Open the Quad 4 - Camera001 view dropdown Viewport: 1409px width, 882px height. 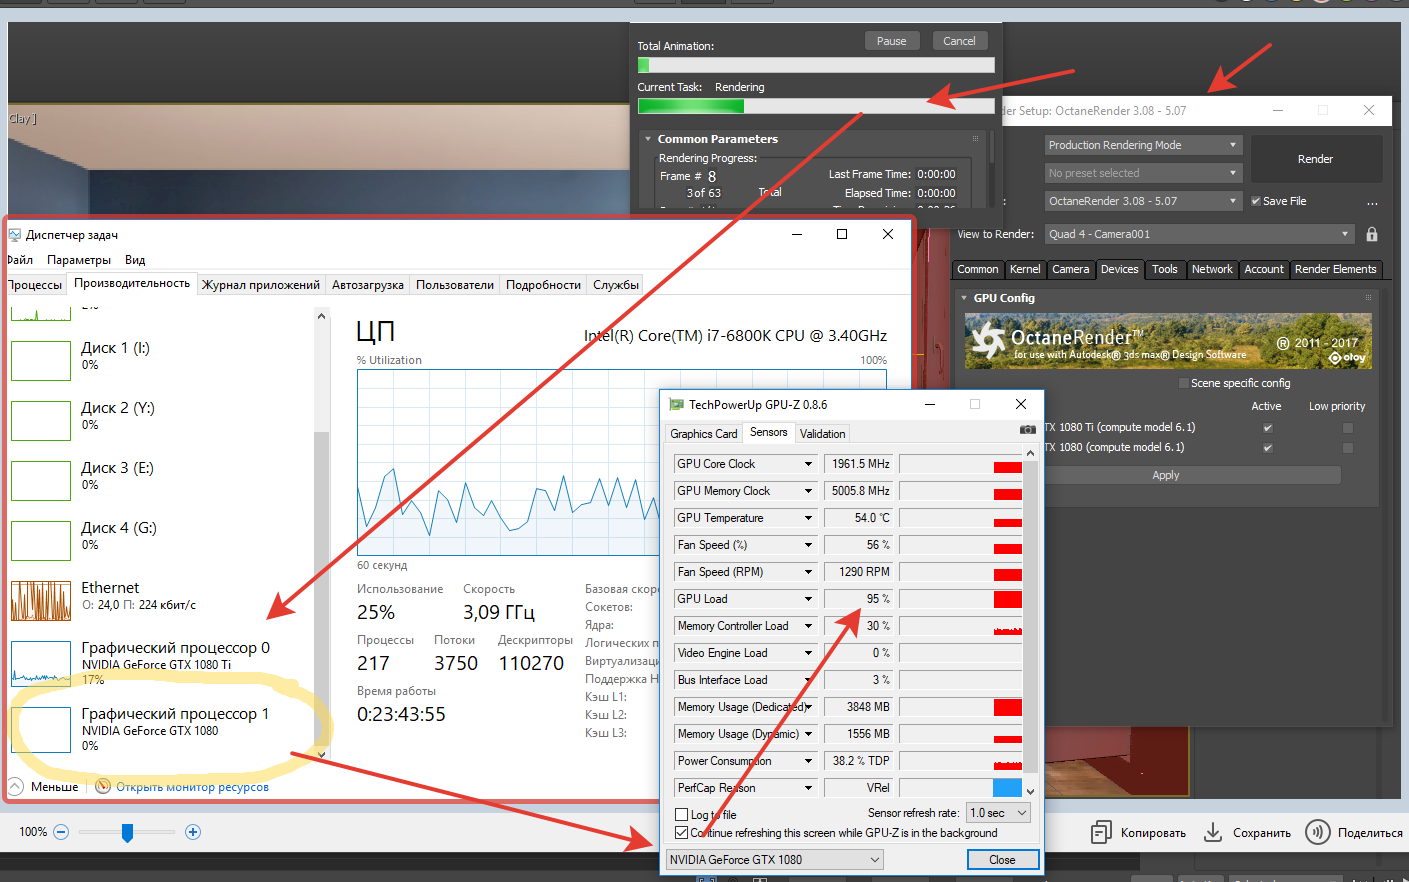1199,234
